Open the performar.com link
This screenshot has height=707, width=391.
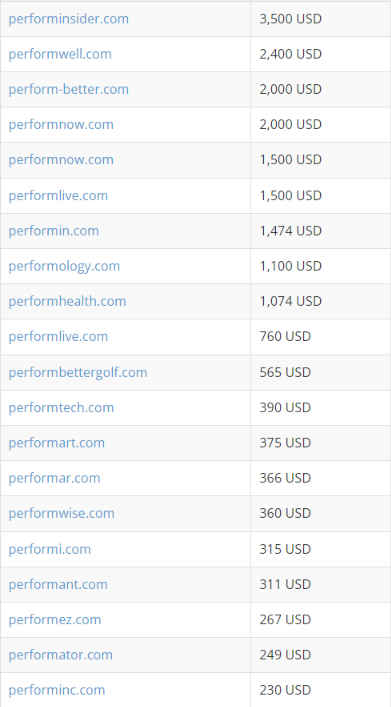pyautogui.click(x=55, y=478)
